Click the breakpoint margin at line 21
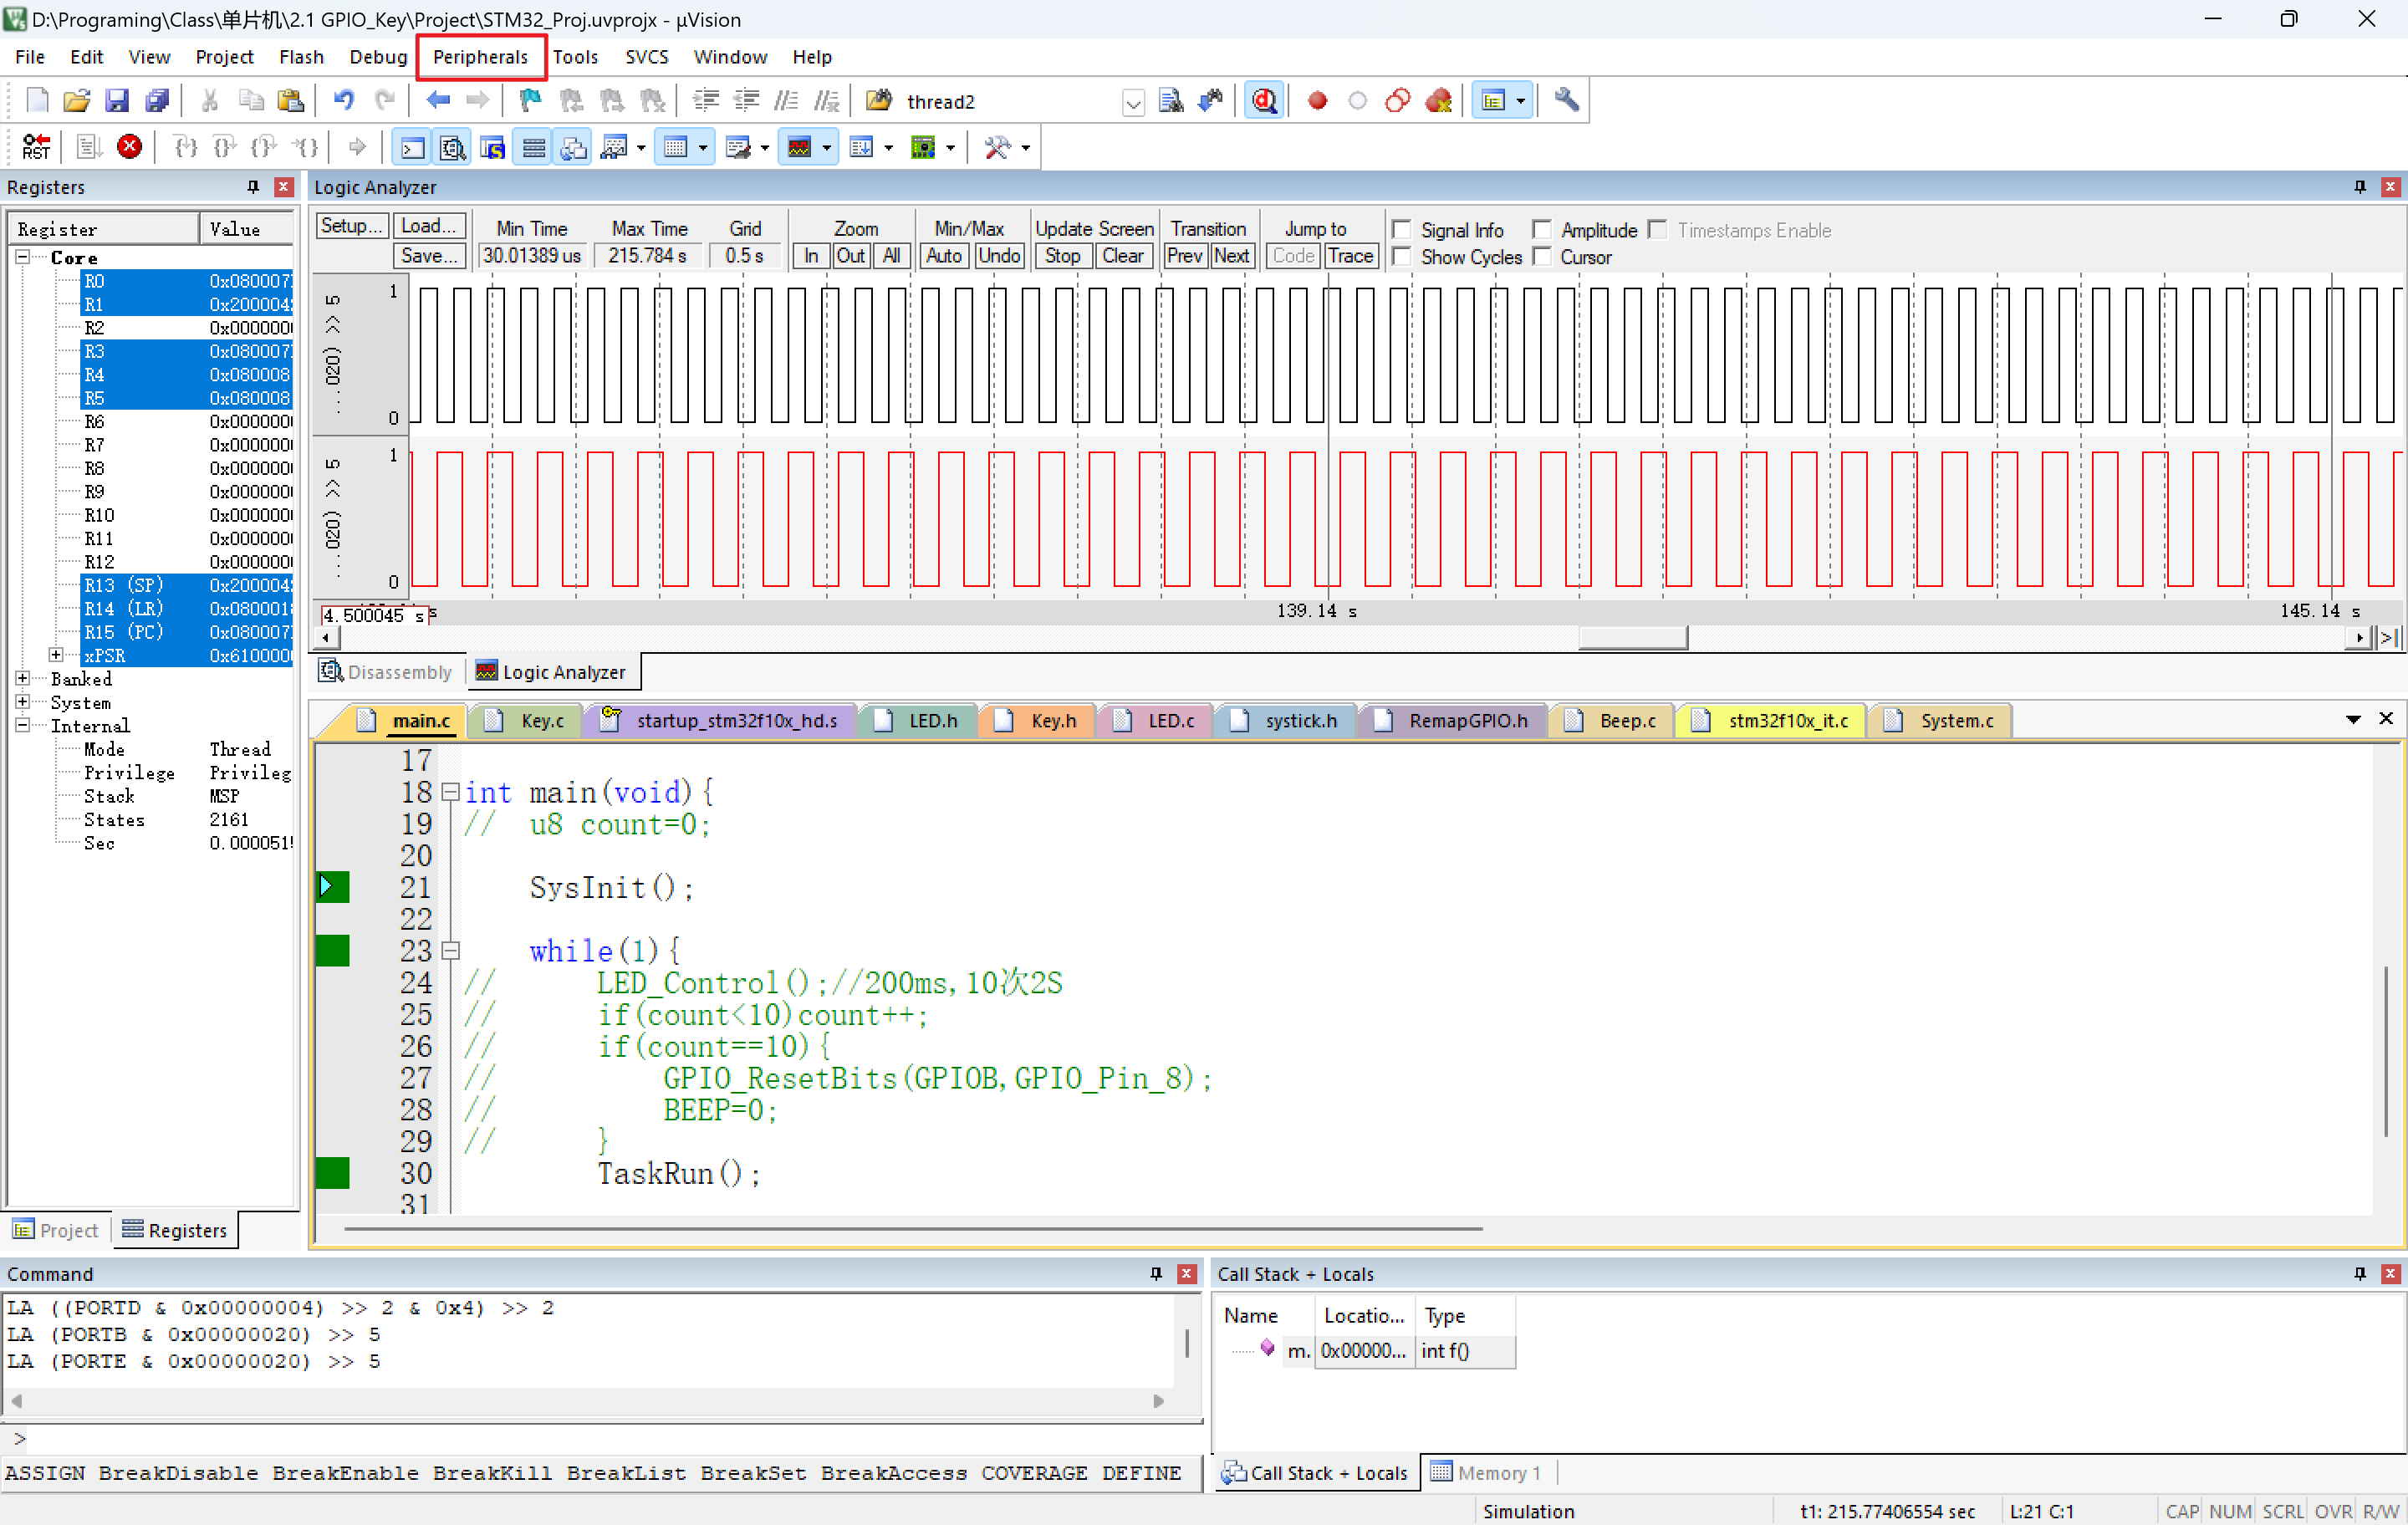The image size is (2408, 1525). 333,887
